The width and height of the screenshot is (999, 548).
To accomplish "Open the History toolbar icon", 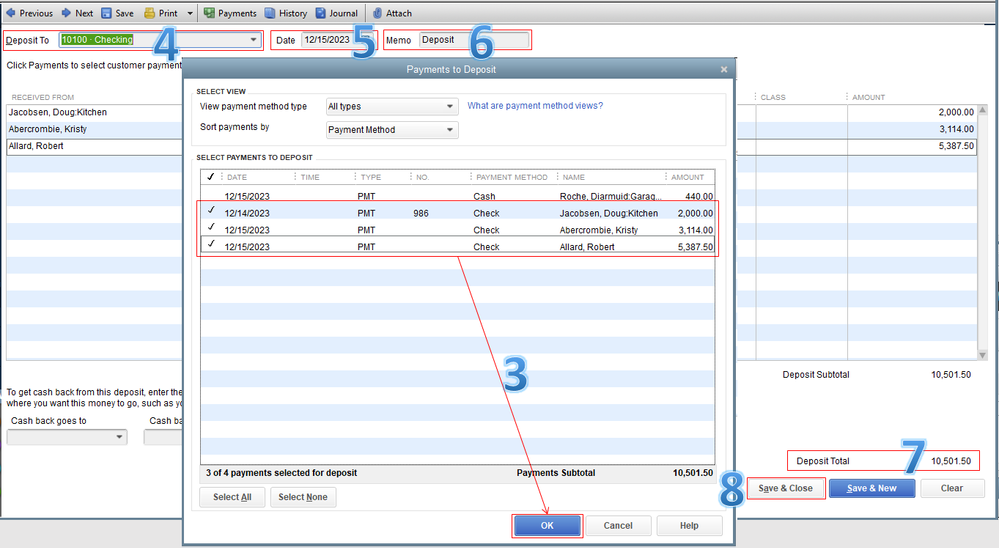I will (x=270, y=14).
